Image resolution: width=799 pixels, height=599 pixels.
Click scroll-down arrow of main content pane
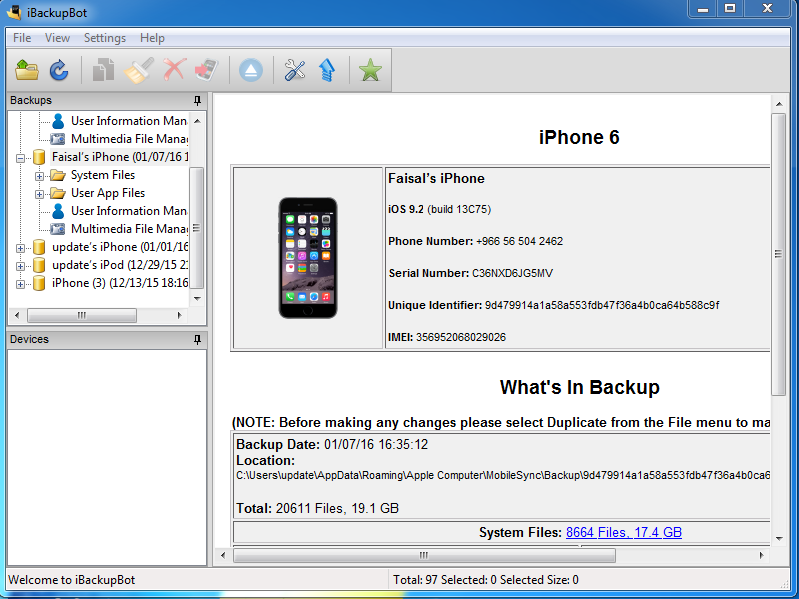tap(779, 538)
